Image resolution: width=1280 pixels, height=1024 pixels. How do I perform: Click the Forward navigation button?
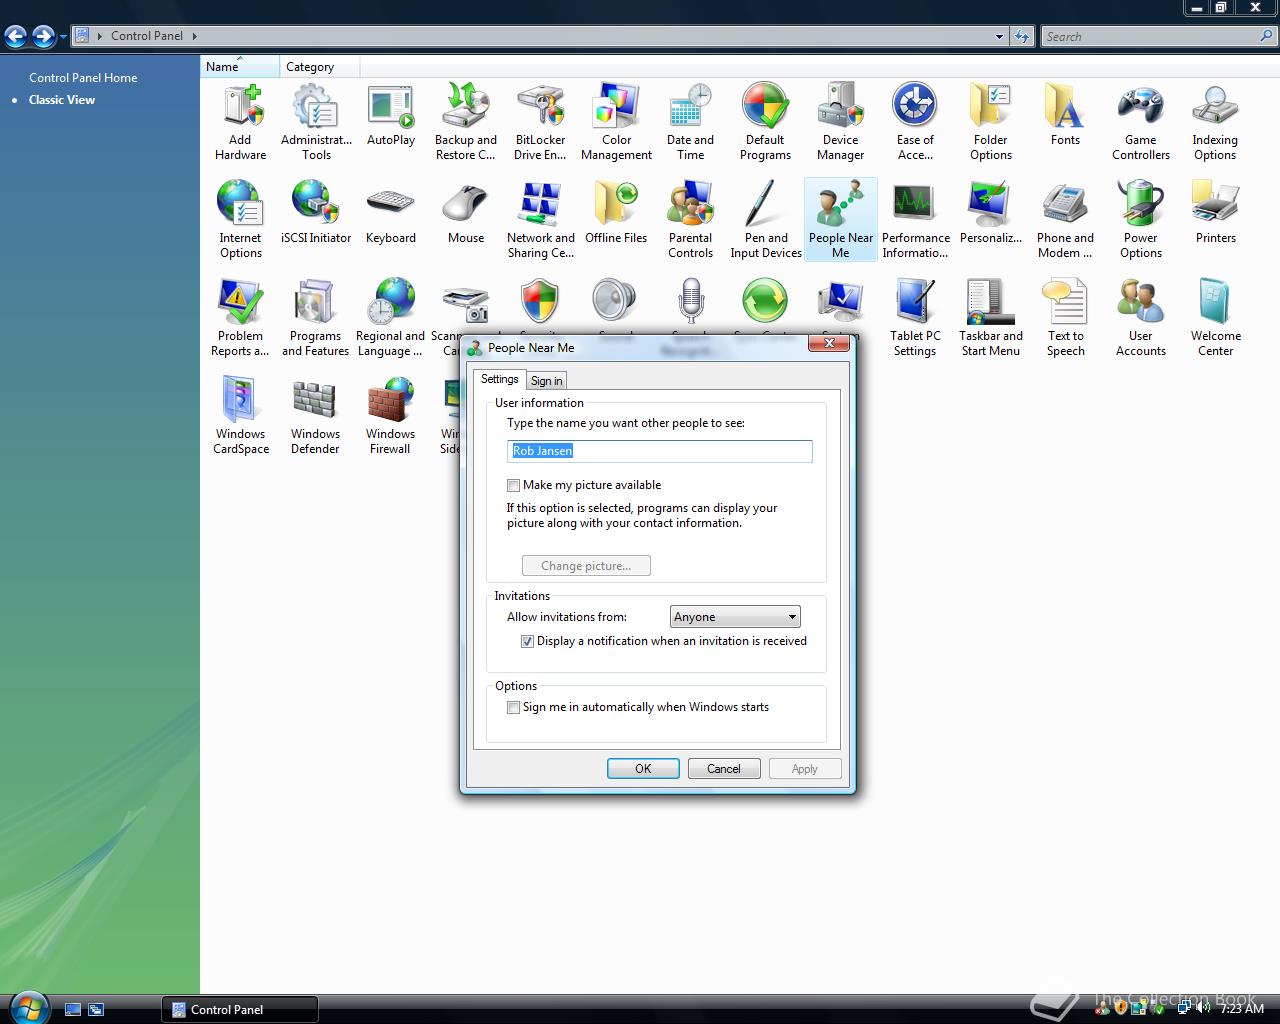click(x=43, y=37)
